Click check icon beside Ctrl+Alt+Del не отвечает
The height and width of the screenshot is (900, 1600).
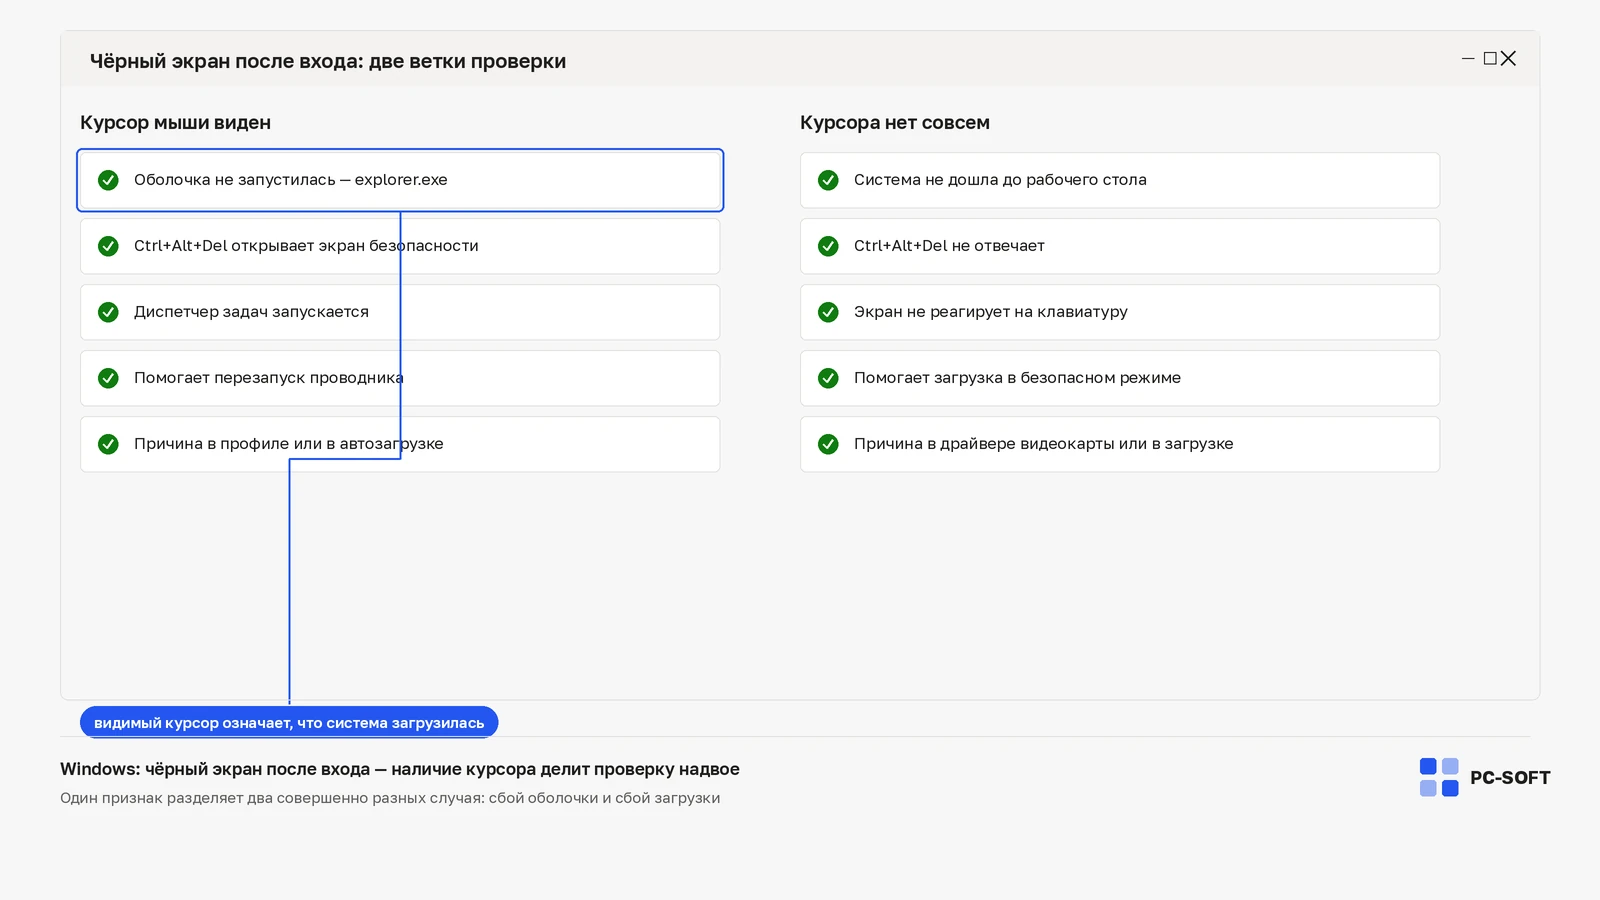[x=828, y=246]
